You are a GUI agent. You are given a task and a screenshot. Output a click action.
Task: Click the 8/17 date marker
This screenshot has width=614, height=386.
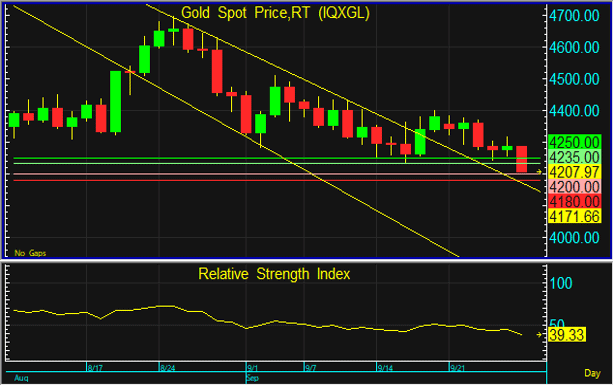[95, 368]
